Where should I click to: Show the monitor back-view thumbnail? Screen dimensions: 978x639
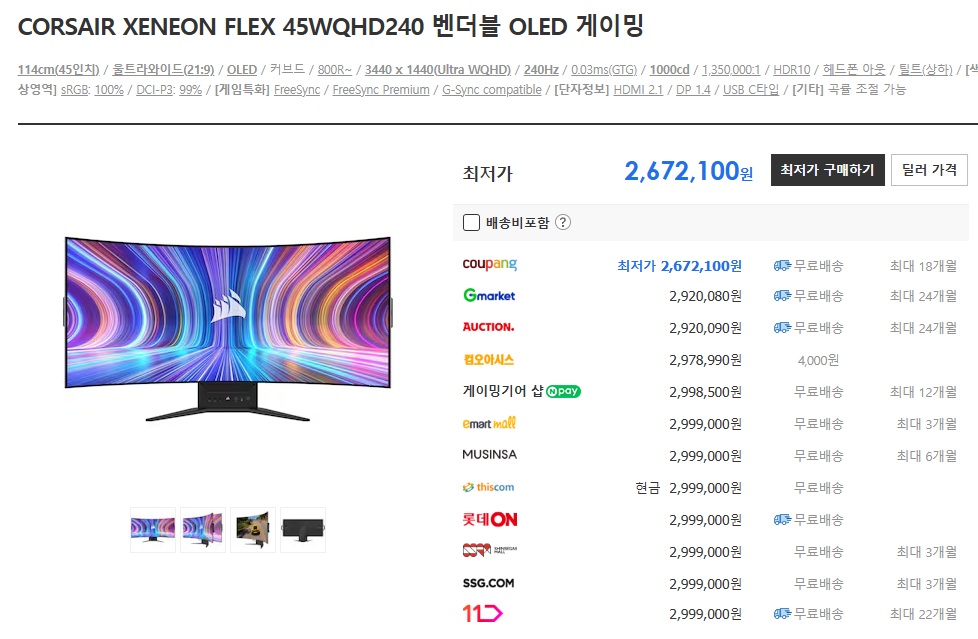pos(303,530)
